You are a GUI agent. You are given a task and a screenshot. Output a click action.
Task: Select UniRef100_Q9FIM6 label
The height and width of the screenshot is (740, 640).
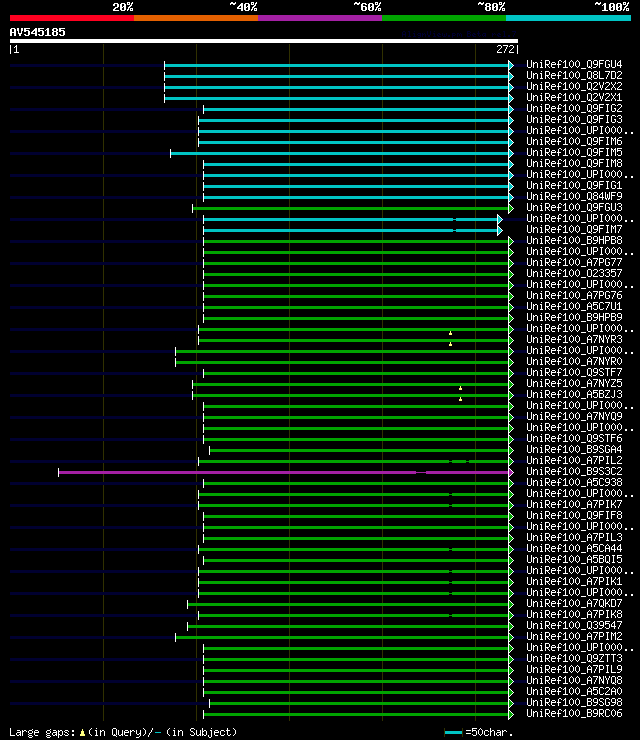pyautogui.click(x=574, y=142)
